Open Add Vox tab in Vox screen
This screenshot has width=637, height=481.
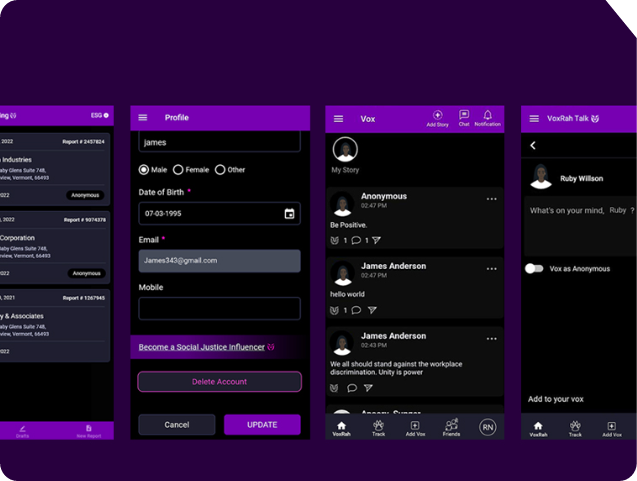[x=415, y=428]
